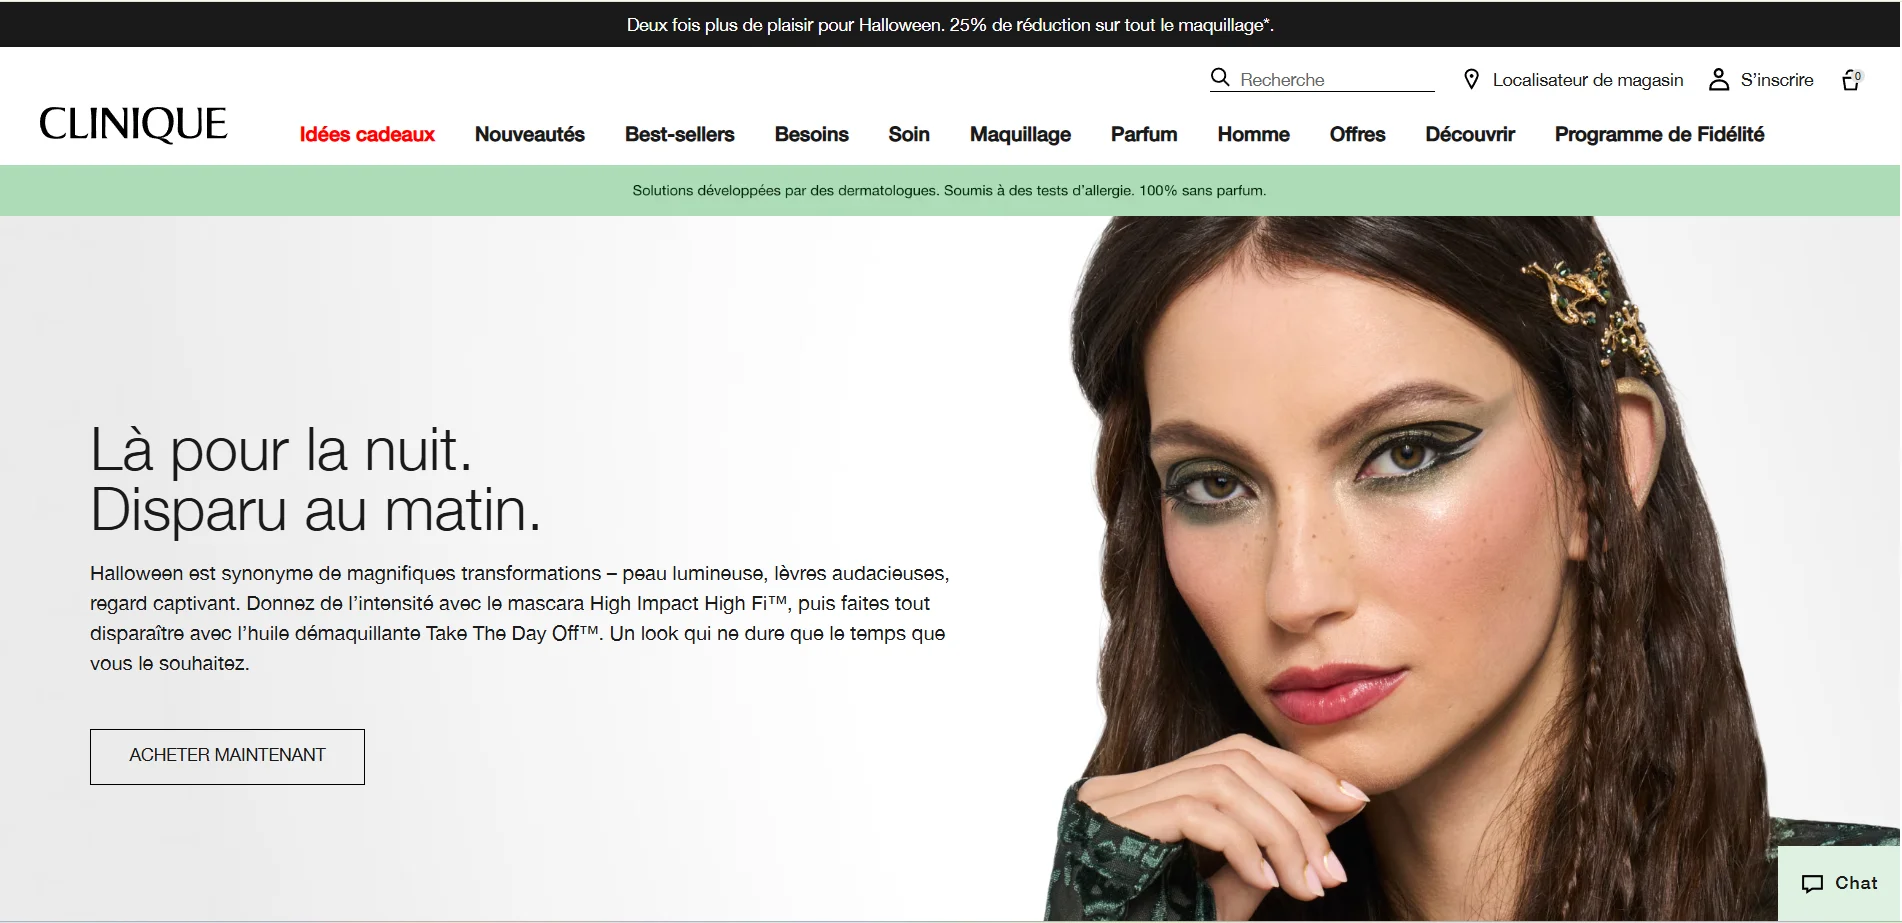The width and height of the screenshot is (1902, 923).
Task: Click the Acheter Maintenant button
Action: click(227, 756)
